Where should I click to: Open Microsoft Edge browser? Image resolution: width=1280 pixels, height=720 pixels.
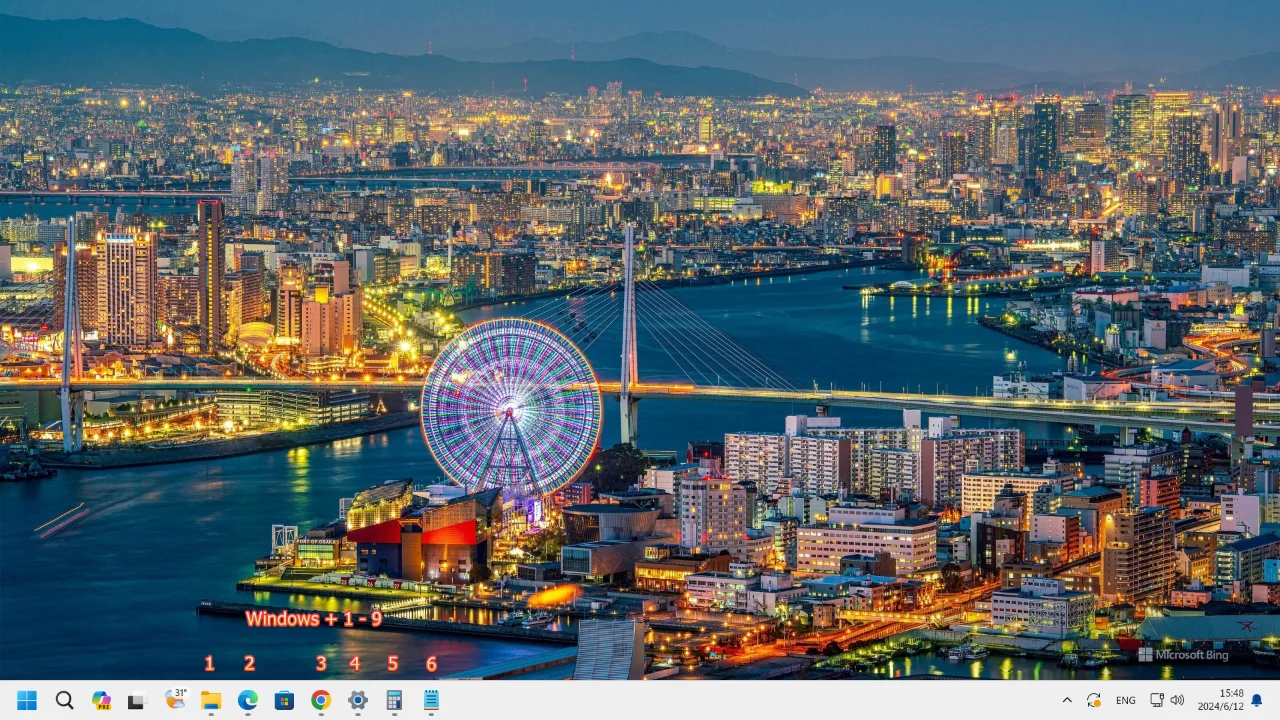247,700
